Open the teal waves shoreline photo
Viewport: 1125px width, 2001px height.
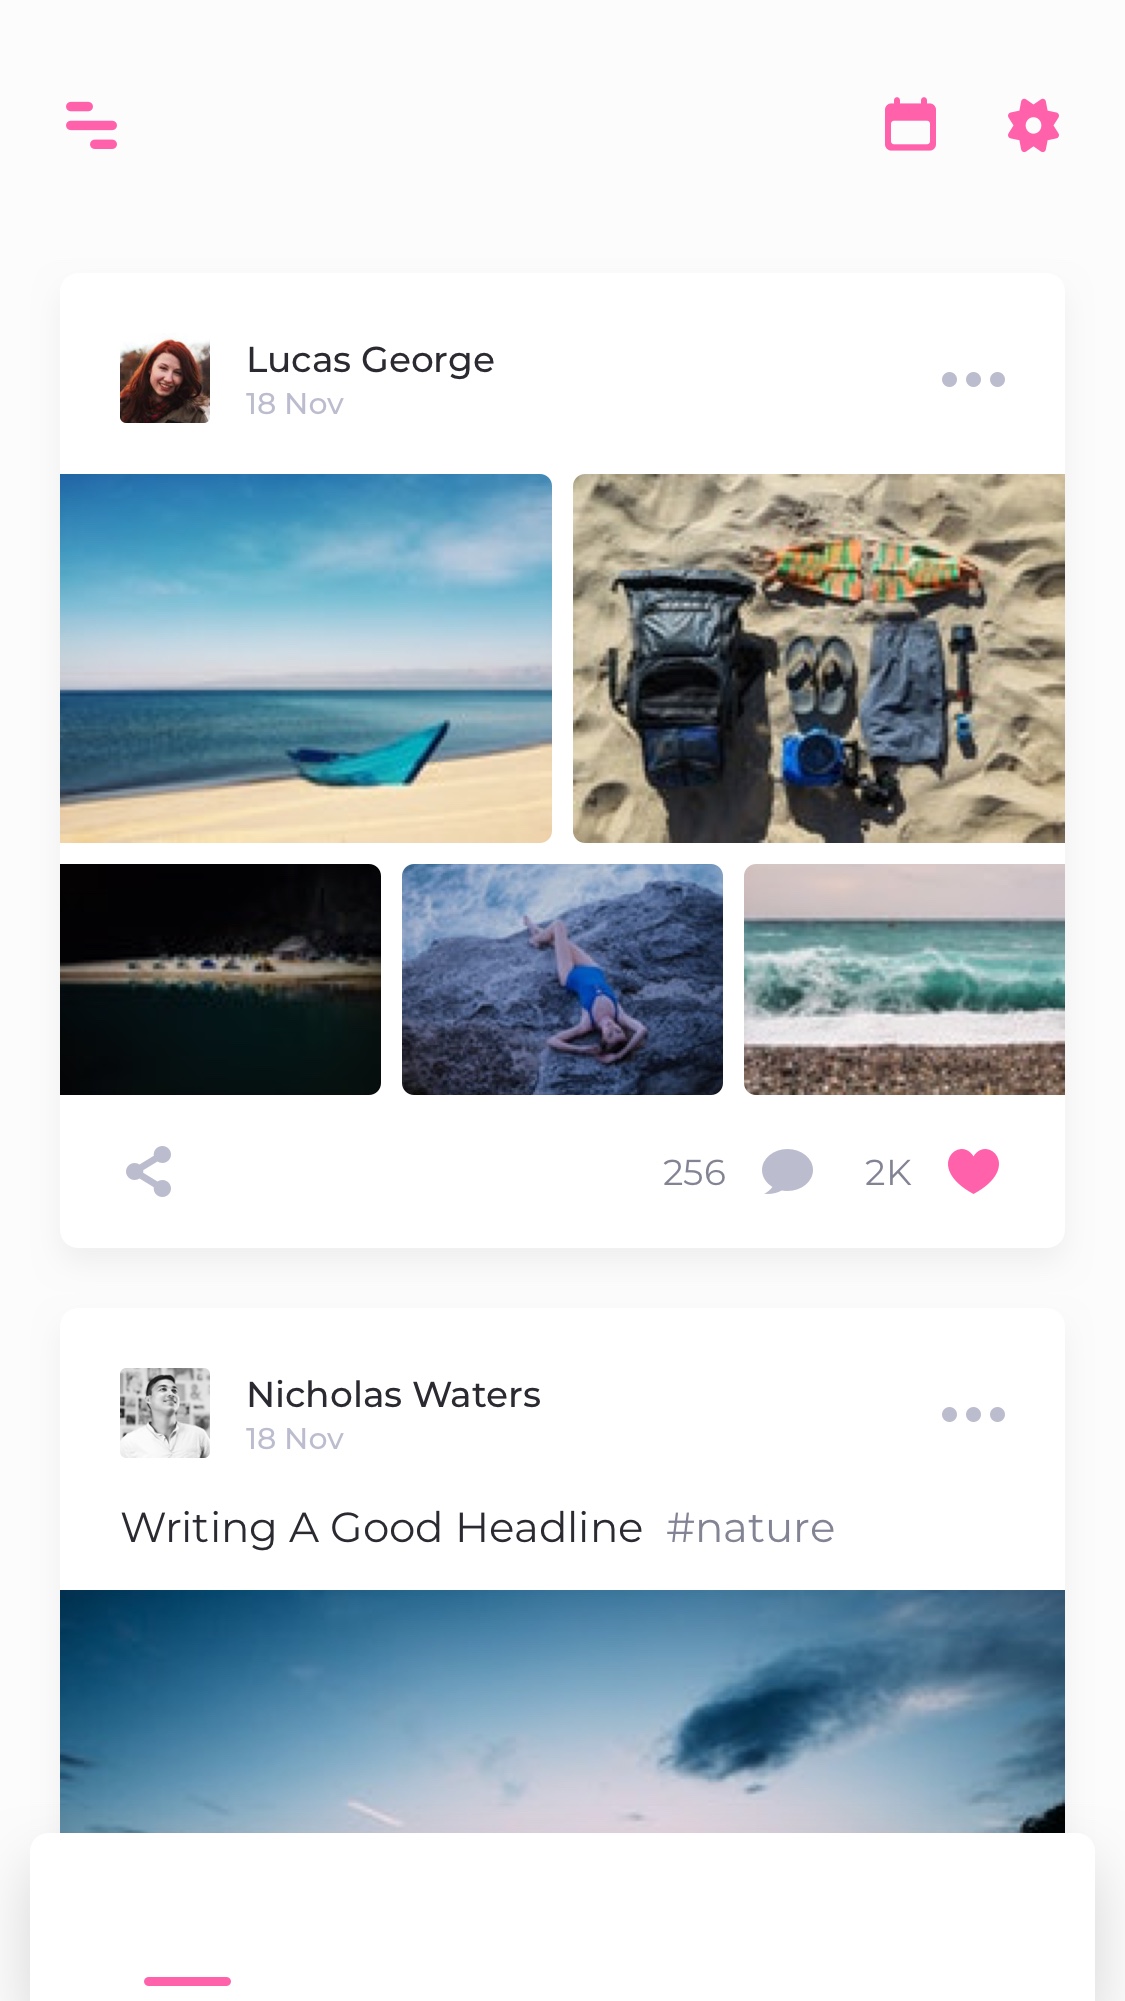coord(904,979)
